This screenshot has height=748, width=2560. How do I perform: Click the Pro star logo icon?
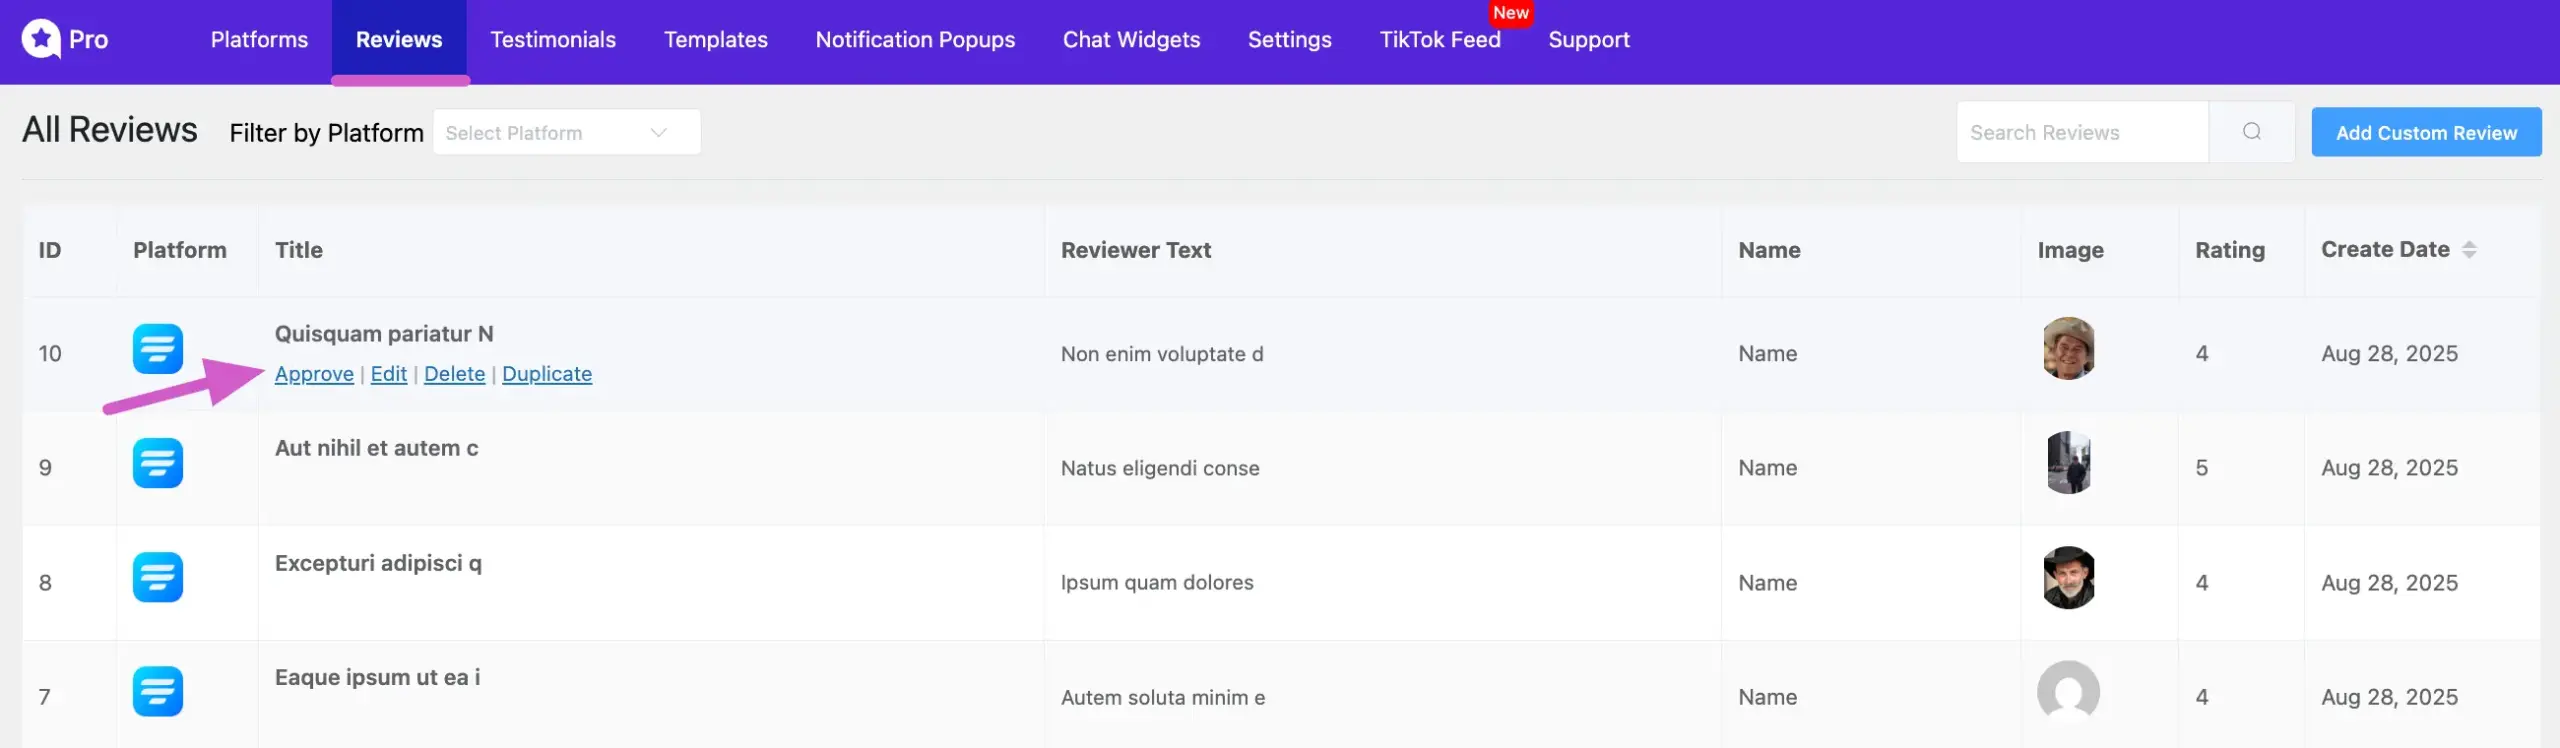(41, 39)
